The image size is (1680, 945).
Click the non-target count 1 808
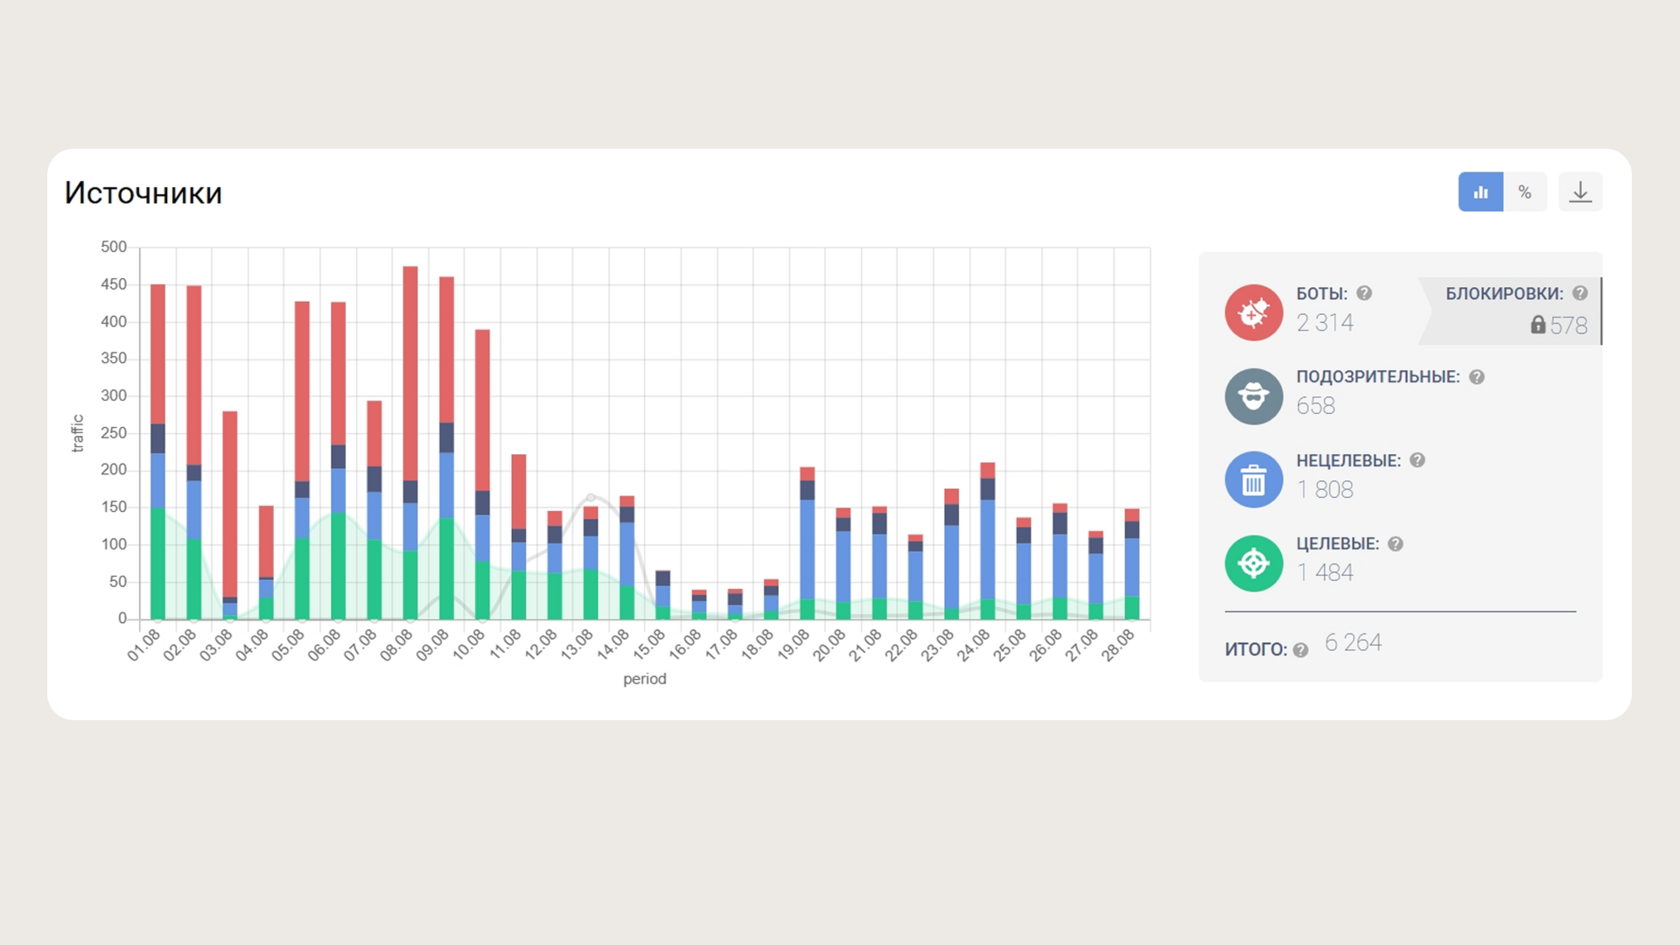1325,490
